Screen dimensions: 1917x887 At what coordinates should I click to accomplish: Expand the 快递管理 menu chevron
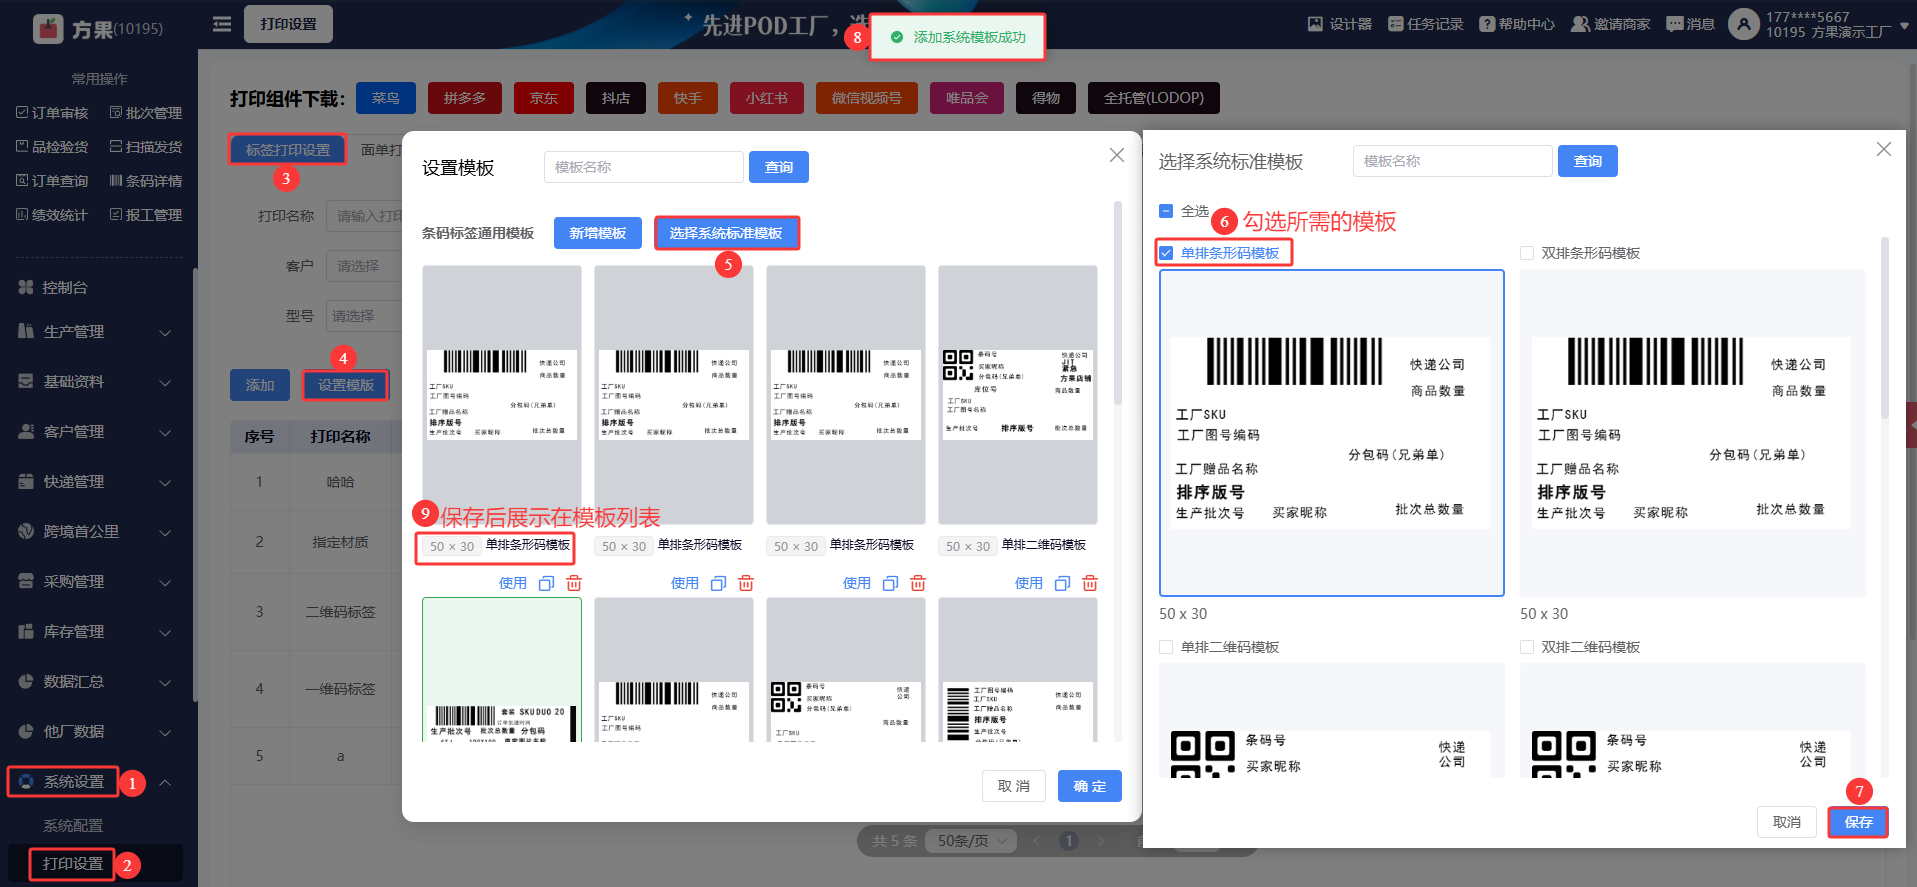click(x=165, y=482)
